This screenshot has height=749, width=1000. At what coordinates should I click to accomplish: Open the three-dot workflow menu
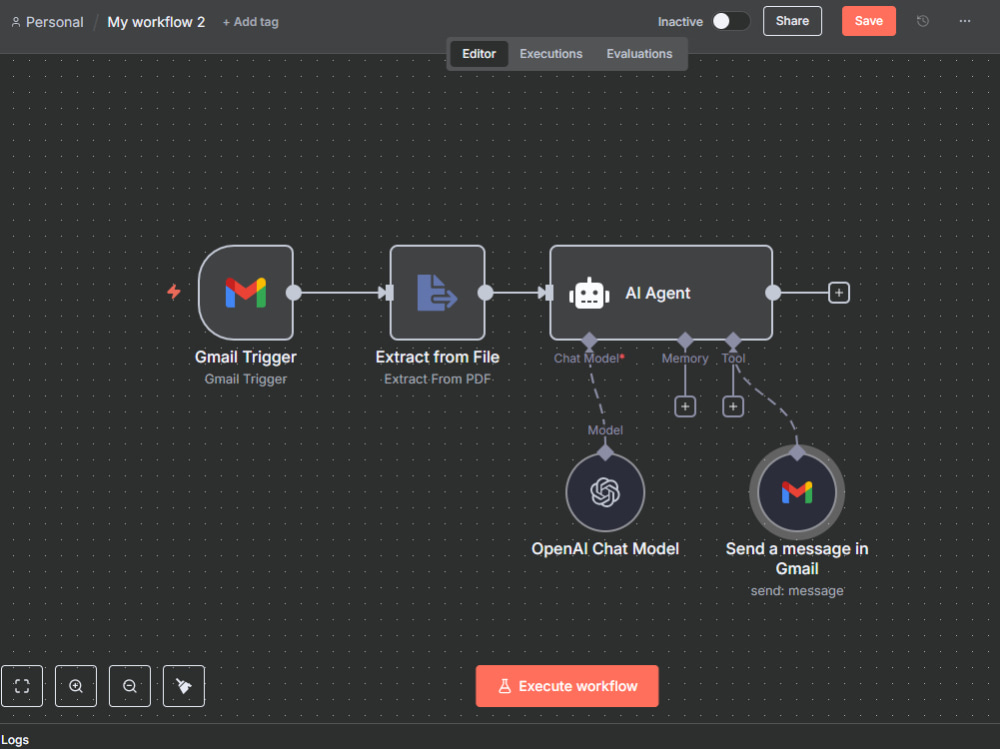coord(965,21)
